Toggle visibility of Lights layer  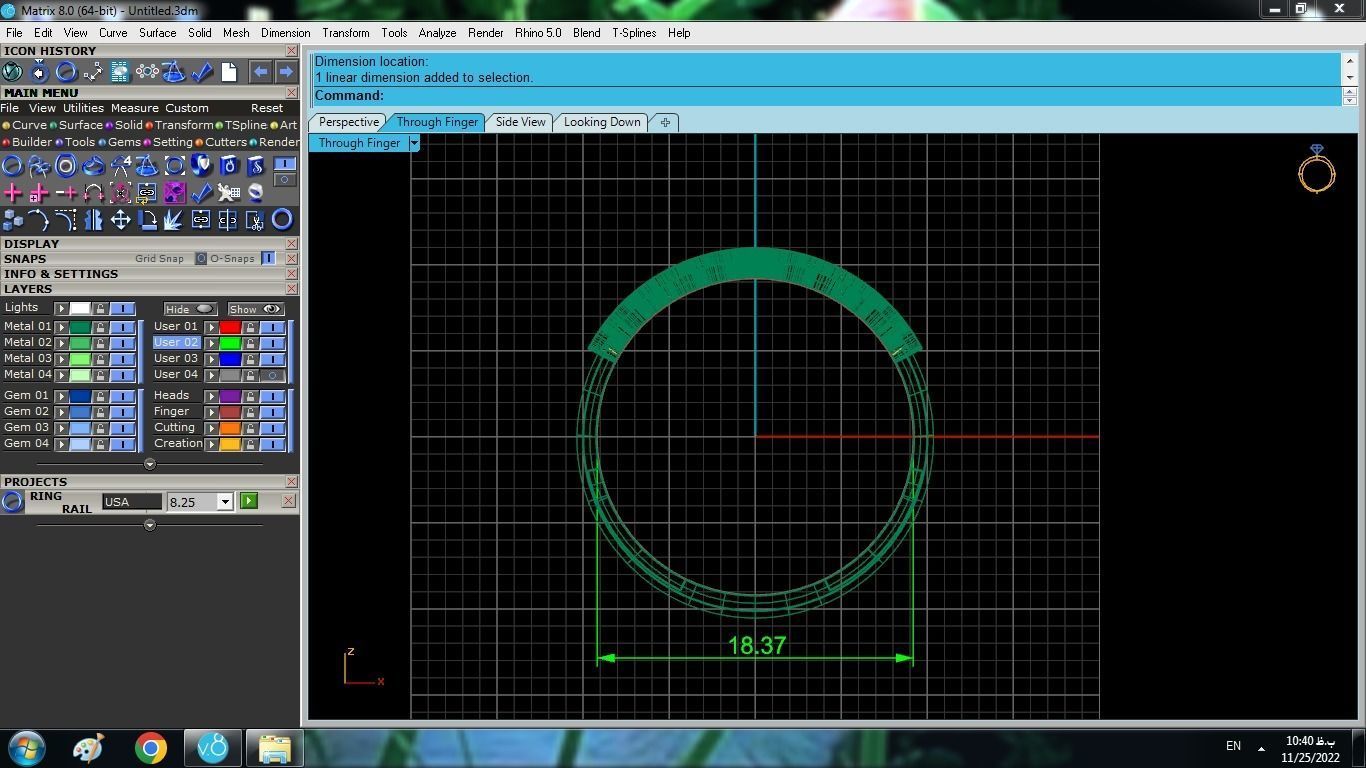pos(123,309)
